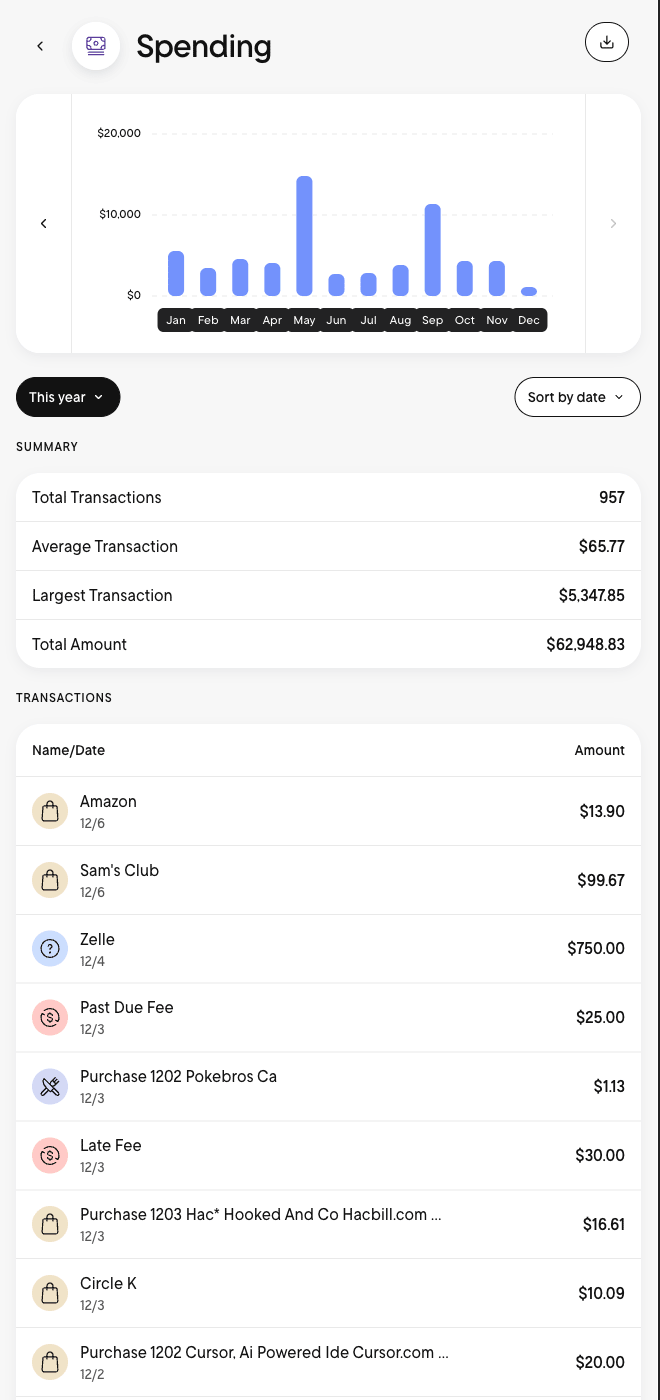This screenshot has width=660, height=1400.
Task: Open the Cursor Ai Powered Ide transaction
Action: click(x=328, y=1362)
